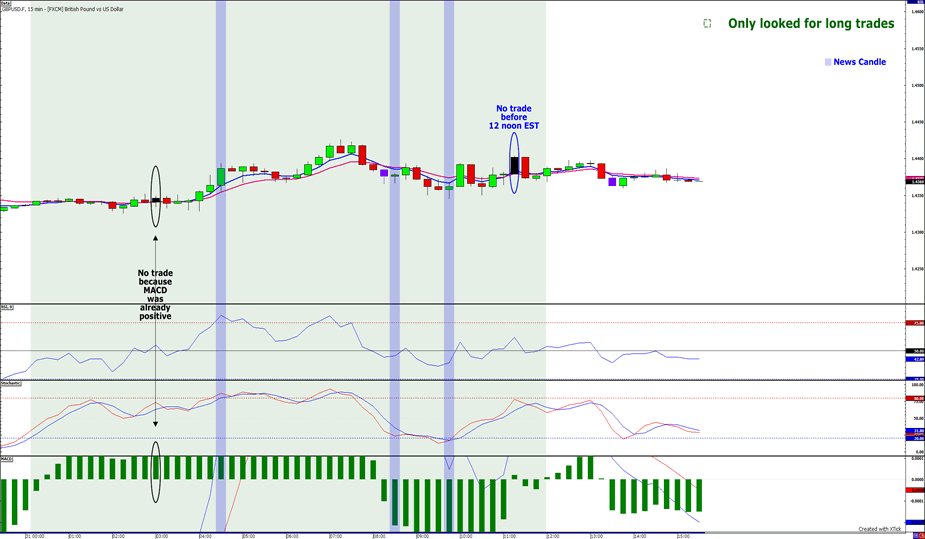This screenshot has height=539, width=925.
Task: Click the red 80.00 Stochastic level marker
Action: click(915, 399)
